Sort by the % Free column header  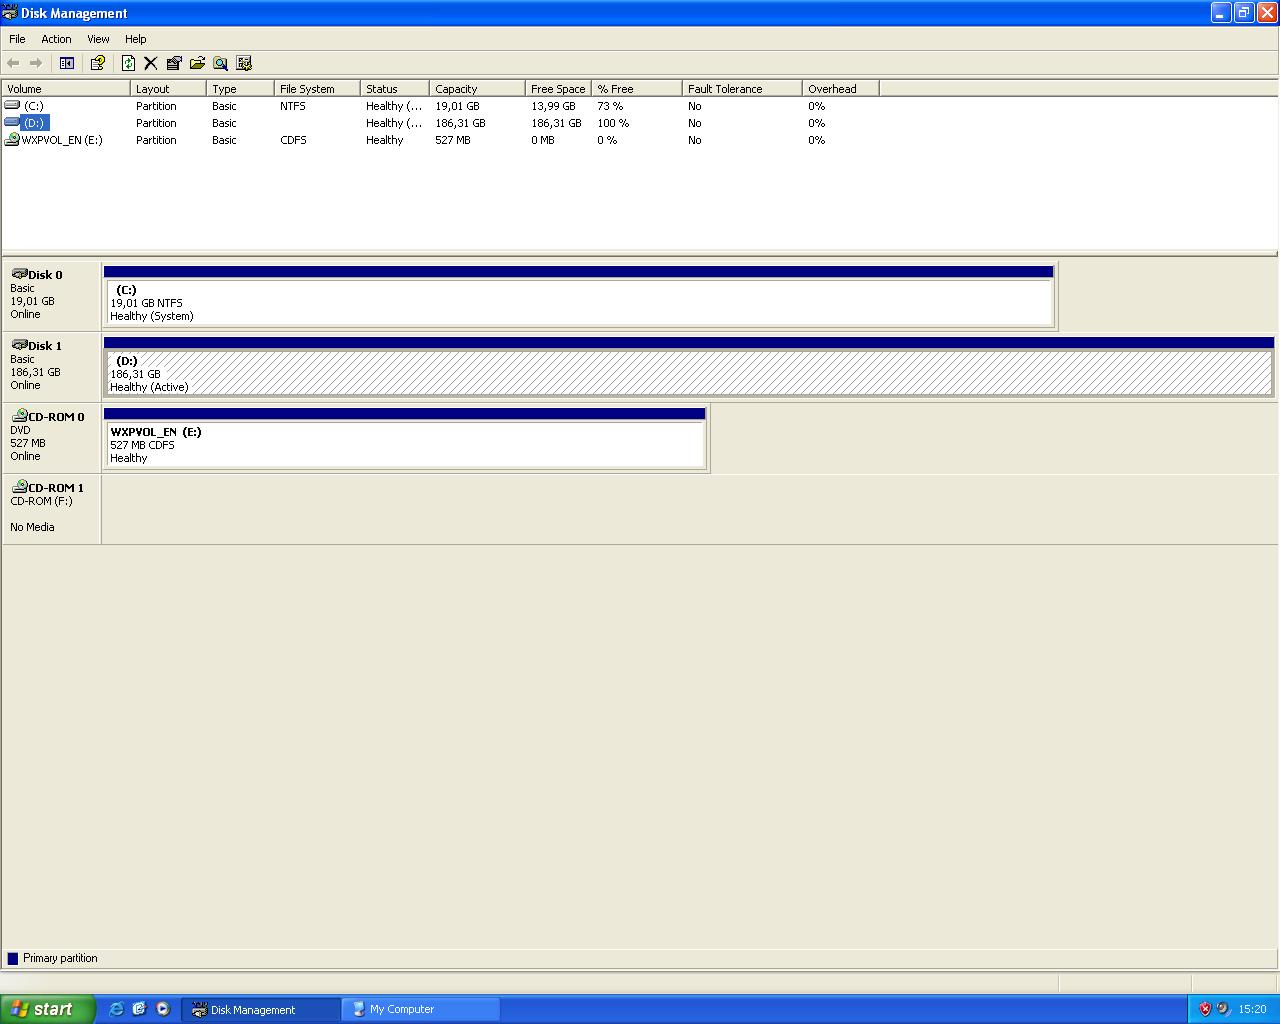(x=637, y=89)
